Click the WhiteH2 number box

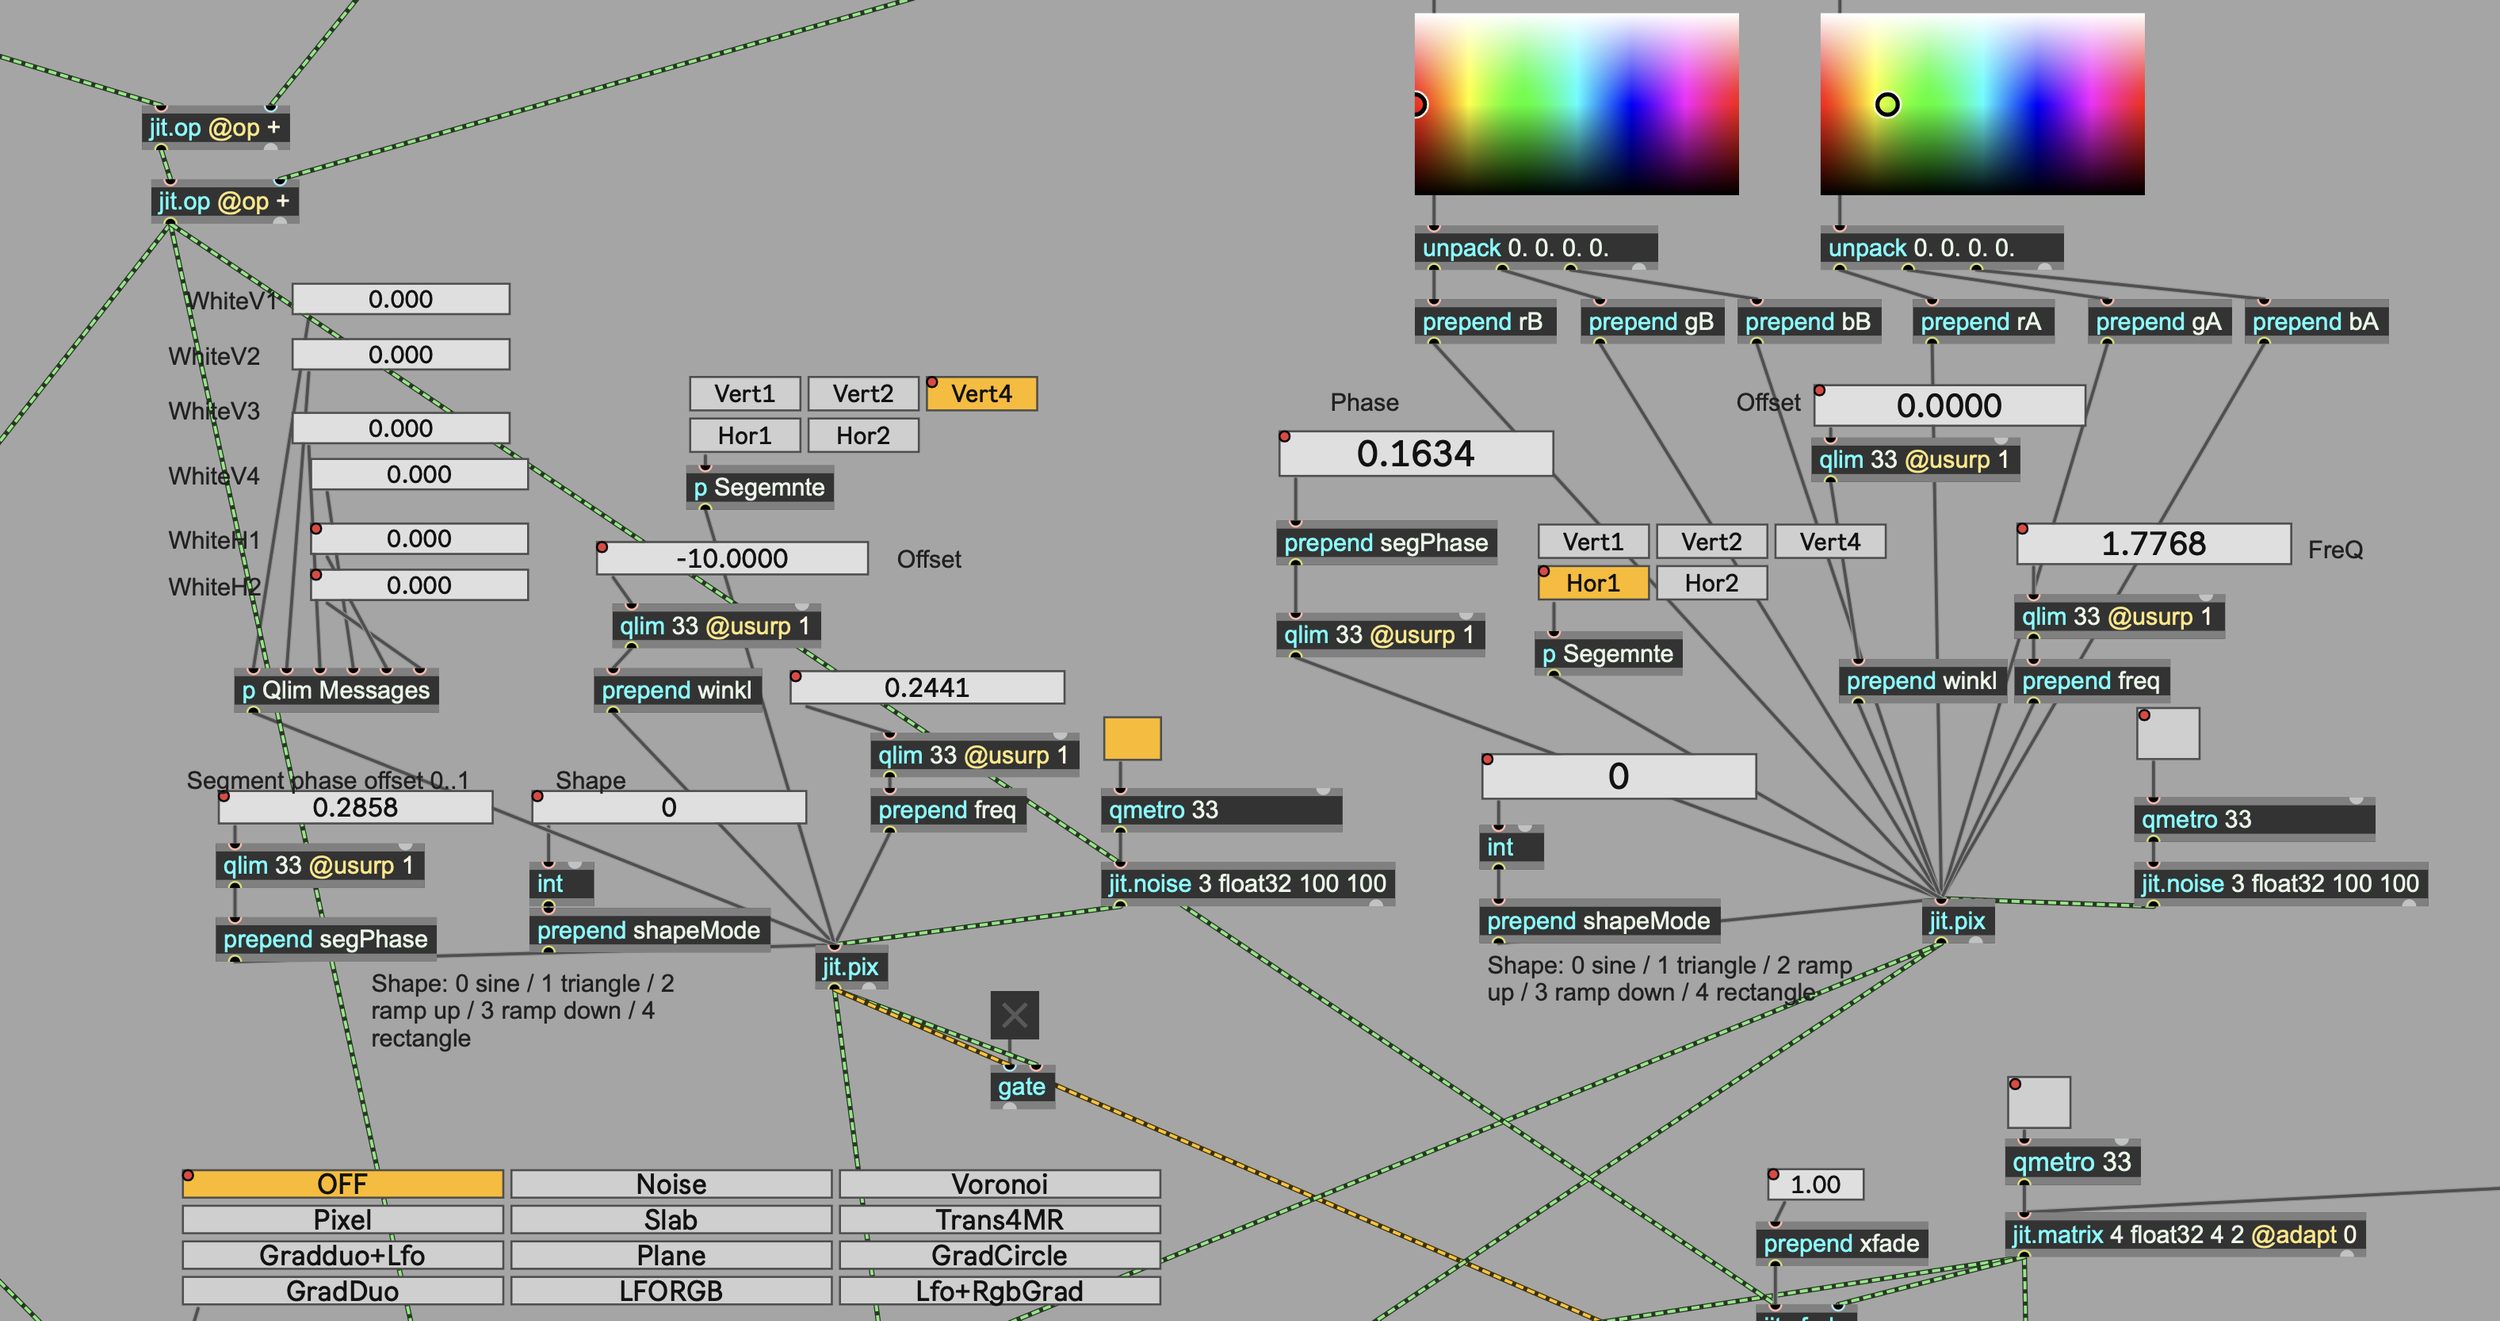[x=419, y=585]
